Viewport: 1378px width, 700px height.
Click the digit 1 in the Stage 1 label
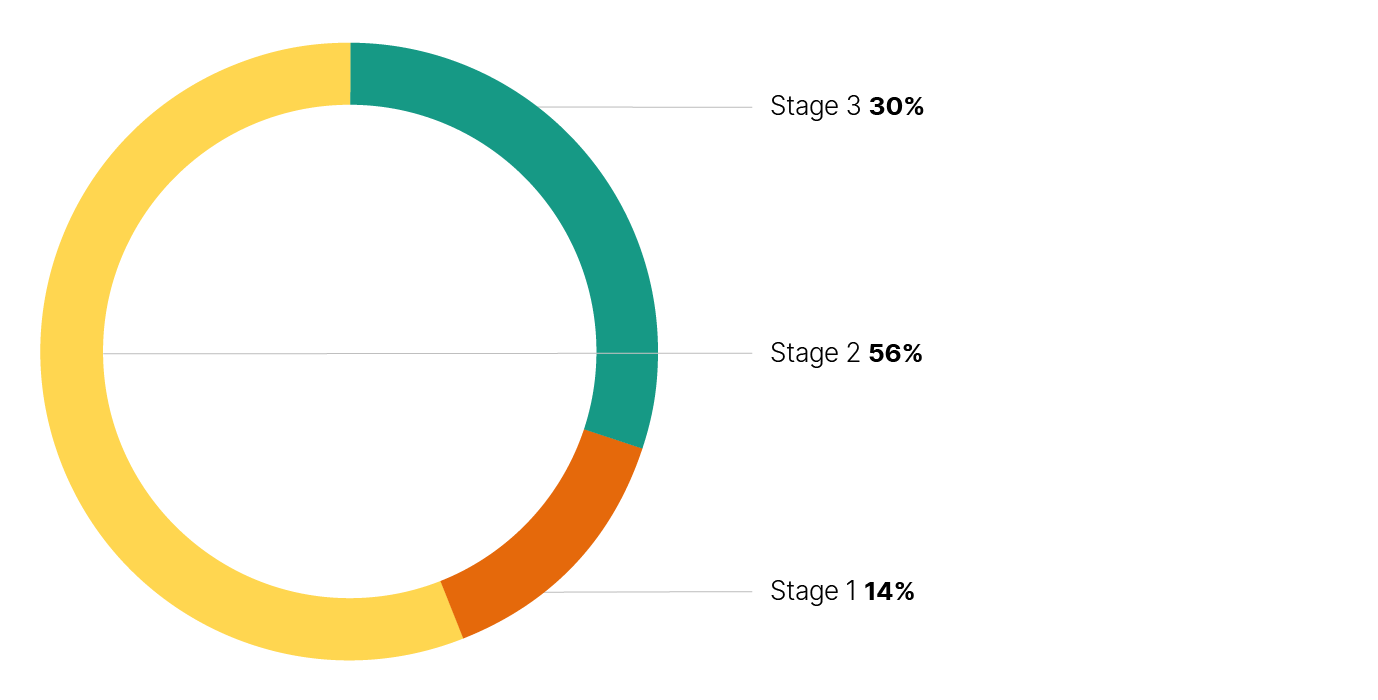[x=851, y=592]
